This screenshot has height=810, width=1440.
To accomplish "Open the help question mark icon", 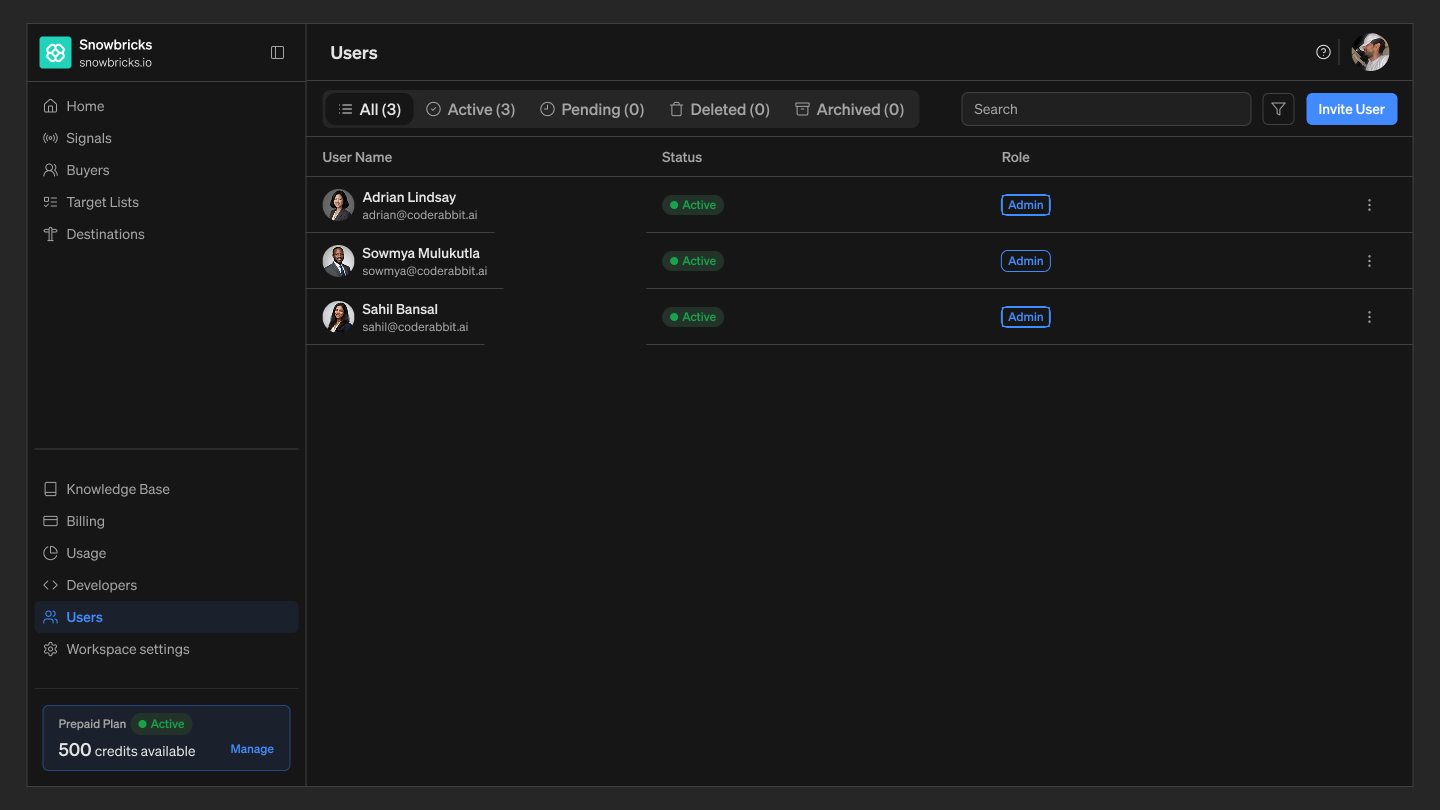I will pos(1323,52).
